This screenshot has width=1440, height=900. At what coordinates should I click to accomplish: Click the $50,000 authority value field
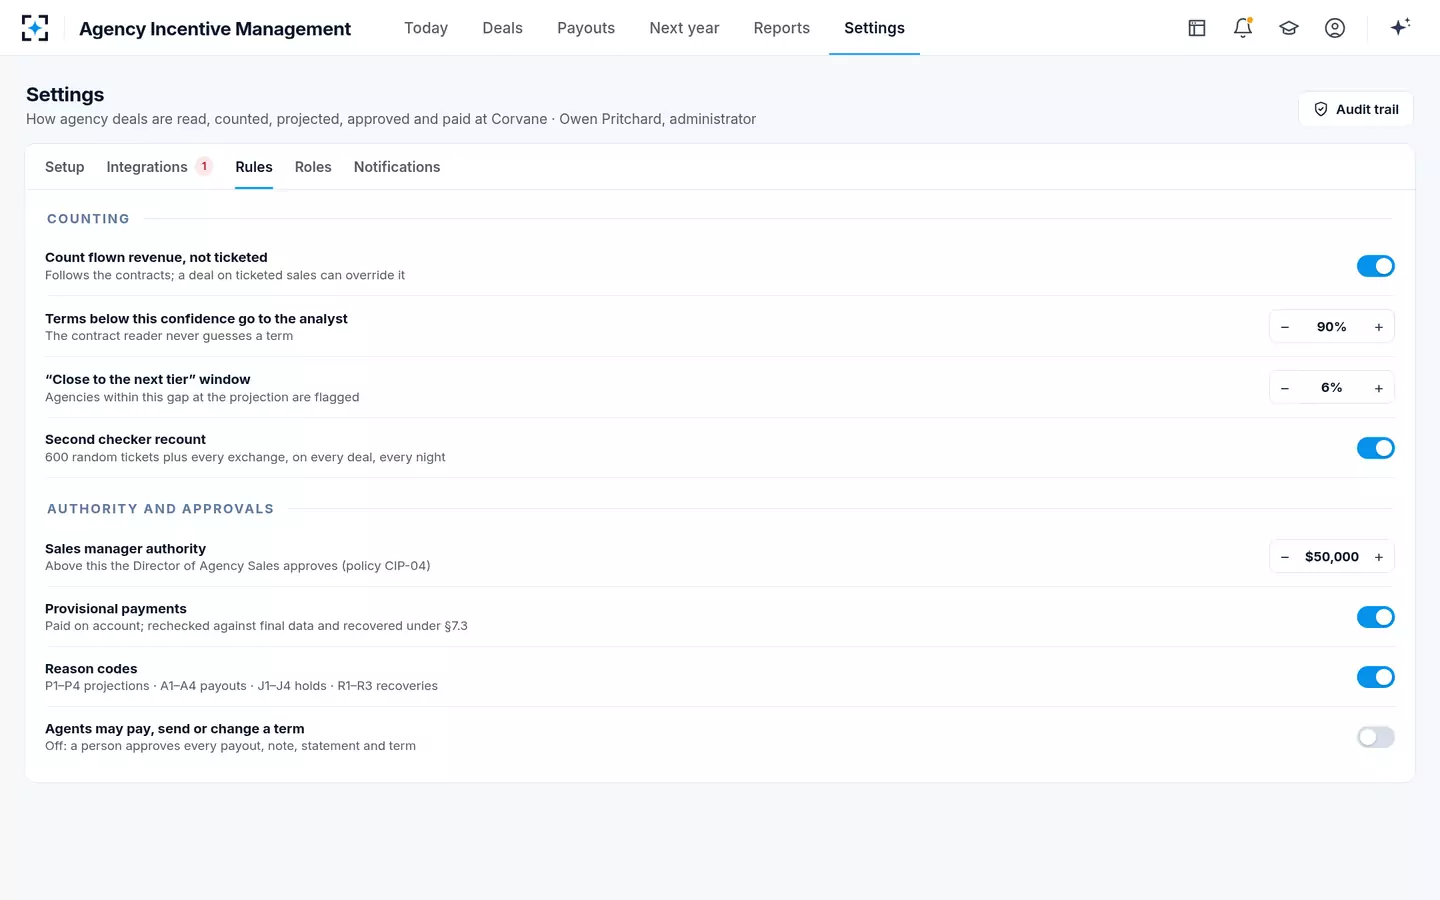1332,557
